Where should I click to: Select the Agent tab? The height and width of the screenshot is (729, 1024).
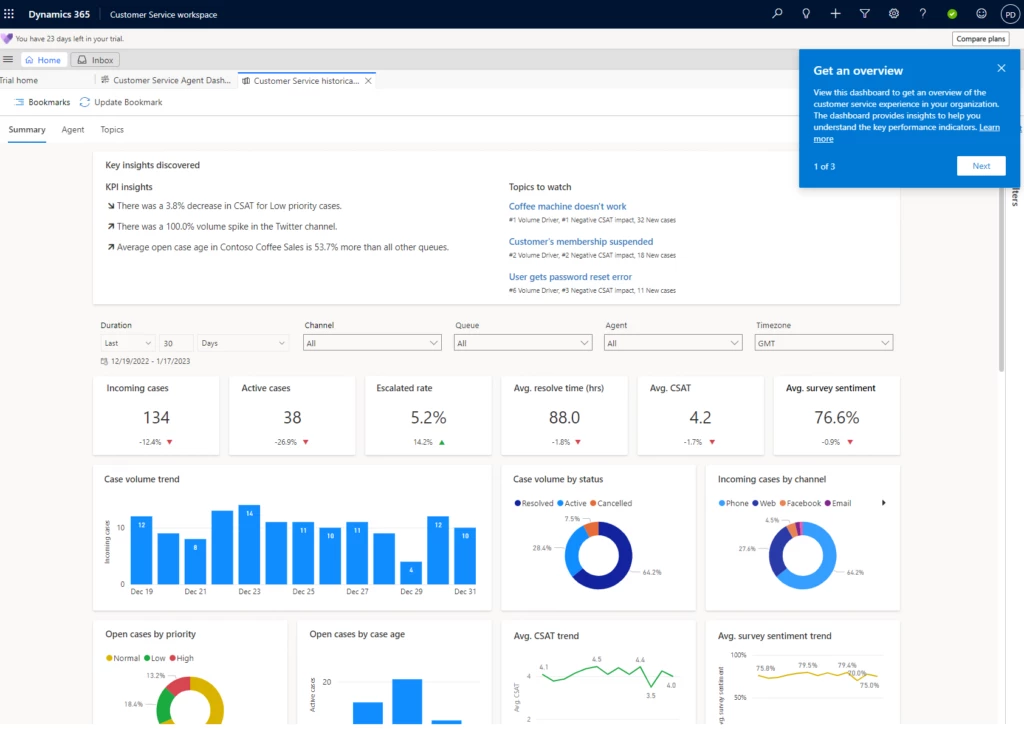72,129
